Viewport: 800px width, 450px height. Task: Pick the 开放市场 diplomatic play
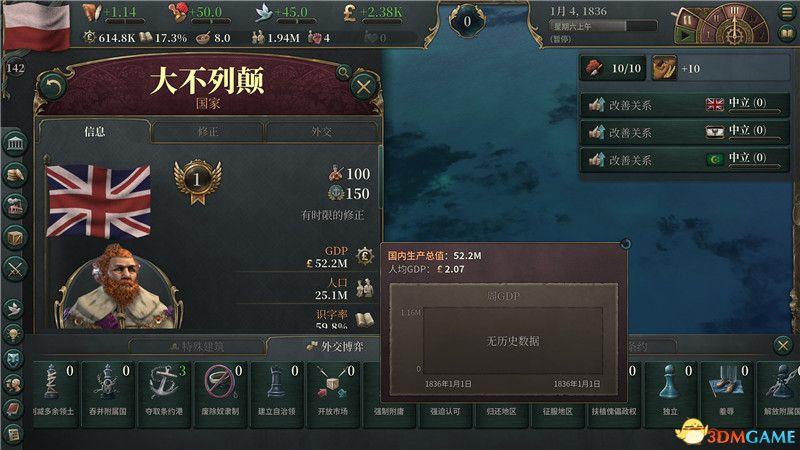click(333, 395)
